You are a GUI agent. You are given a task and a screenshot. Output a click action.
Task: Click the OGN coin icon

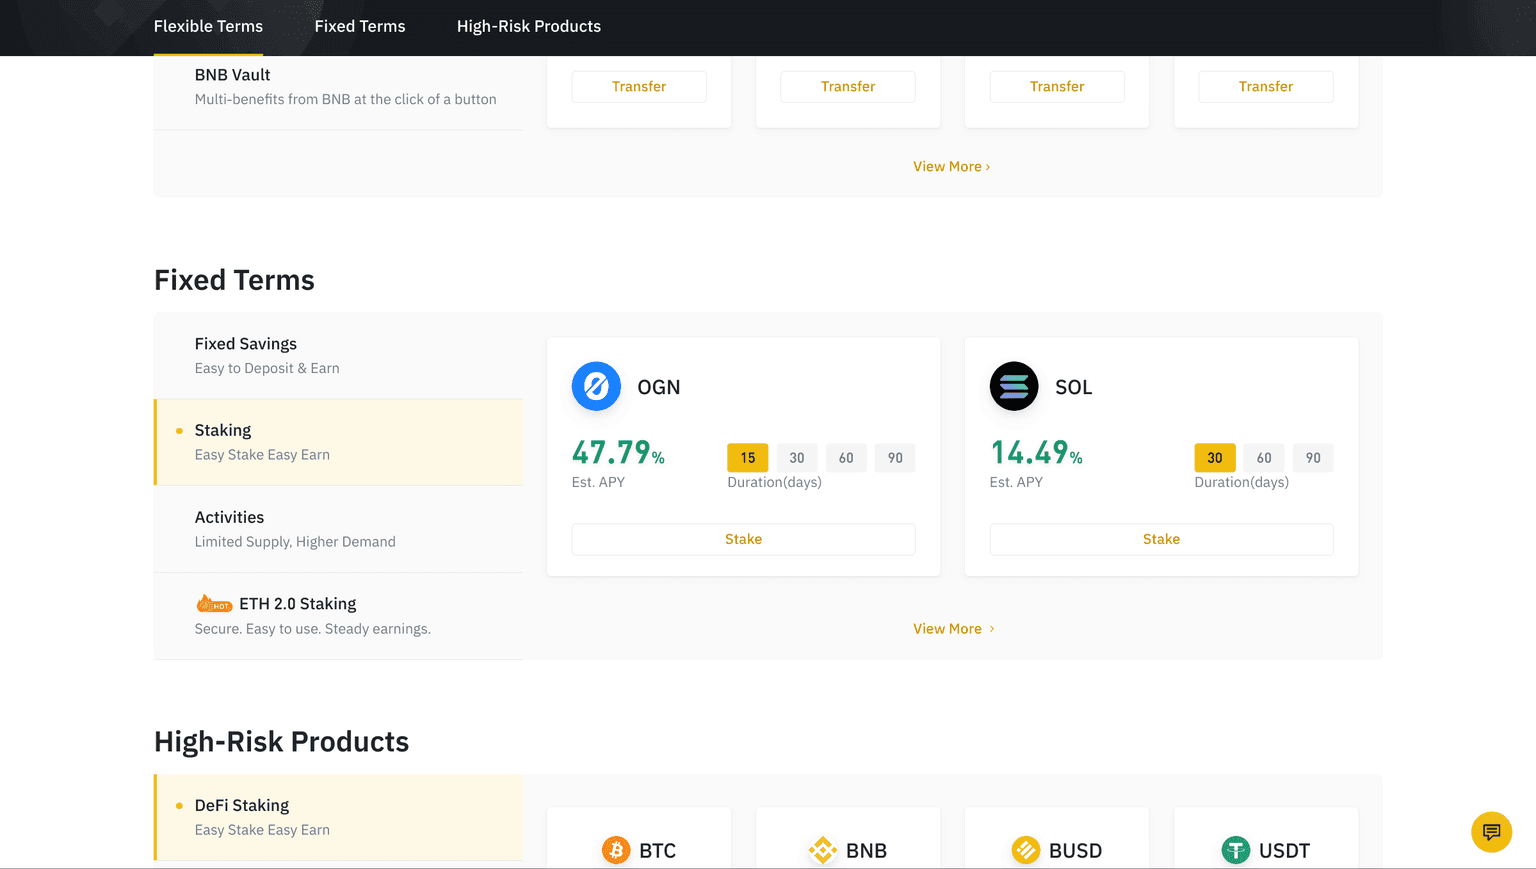point(596,386)
